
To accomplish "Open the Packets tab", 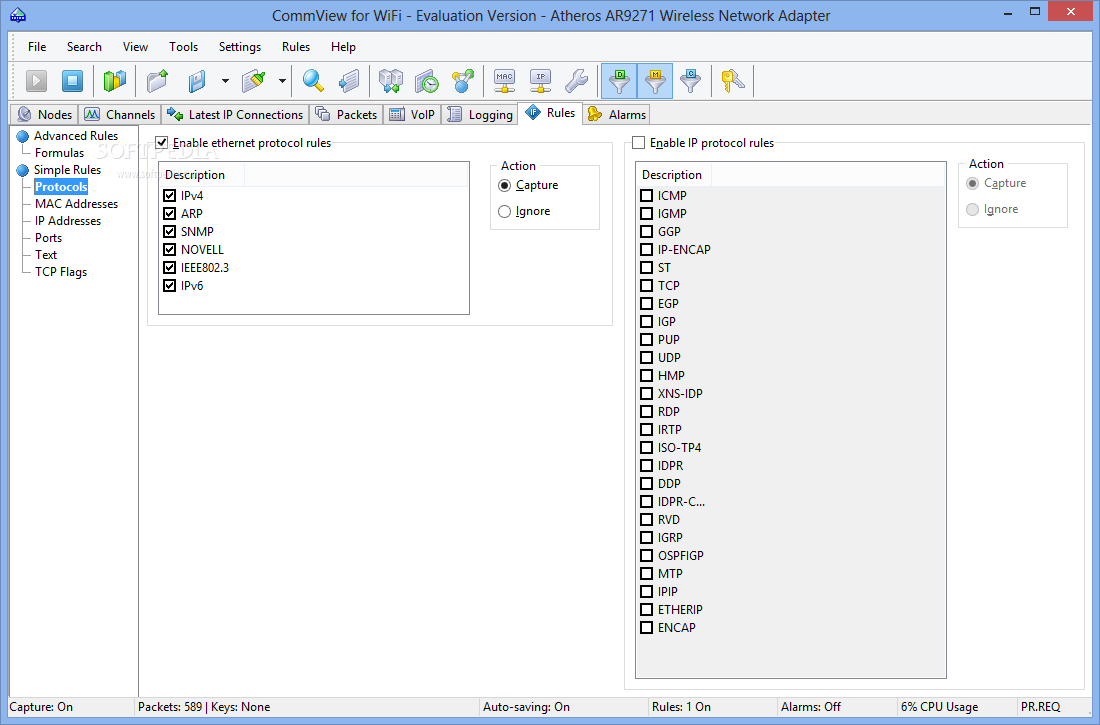I will 347,114.
